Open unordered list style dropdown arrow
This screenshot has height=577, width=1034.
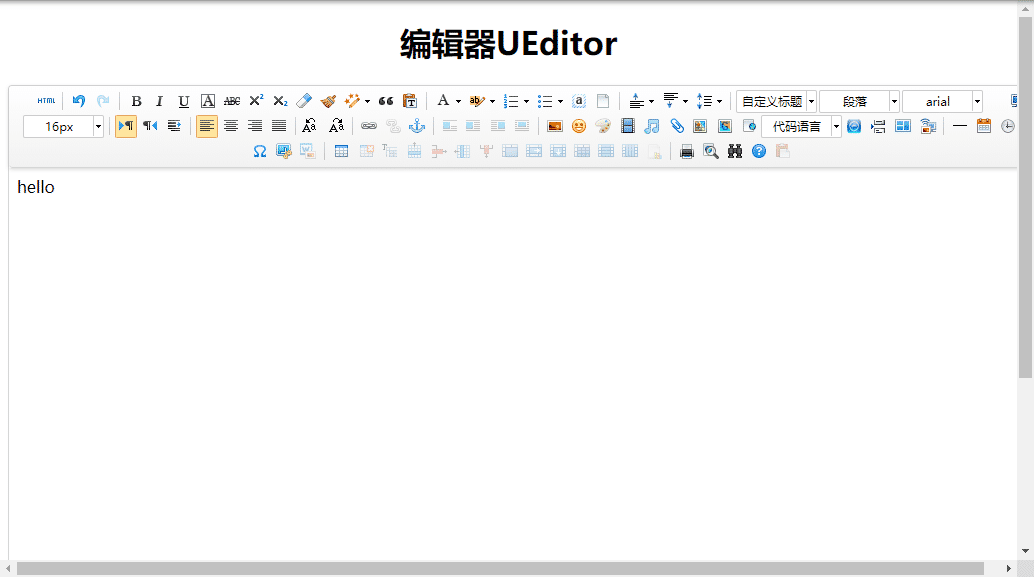[560, 102]
